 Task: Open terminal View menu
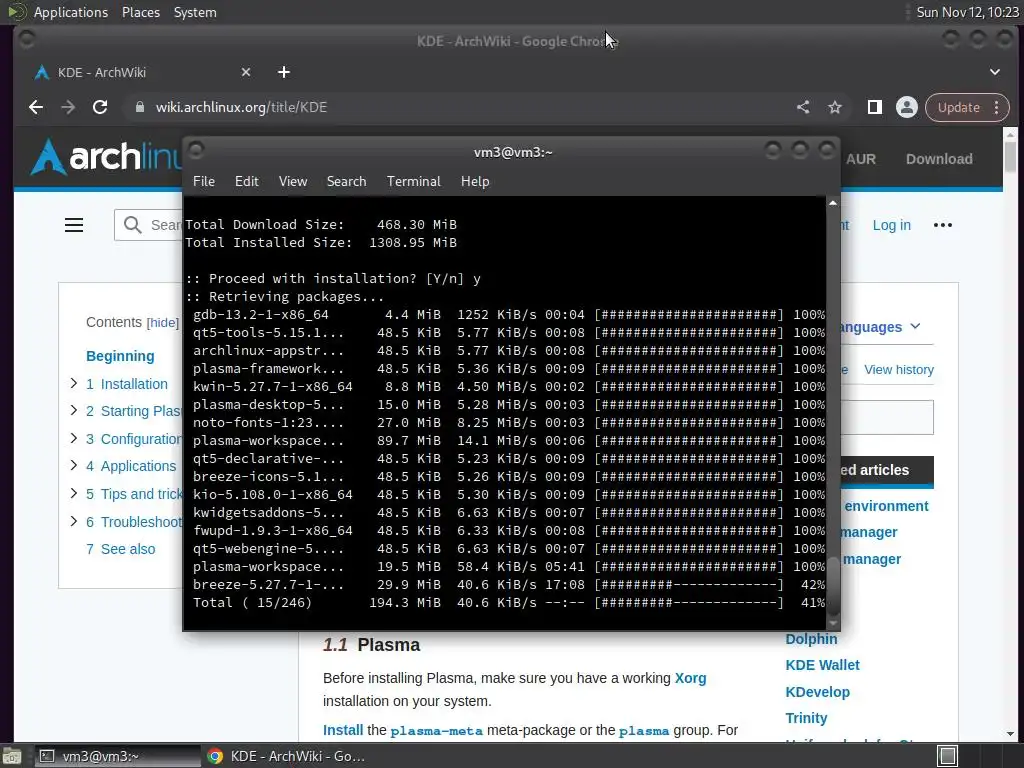pos(293,182)
